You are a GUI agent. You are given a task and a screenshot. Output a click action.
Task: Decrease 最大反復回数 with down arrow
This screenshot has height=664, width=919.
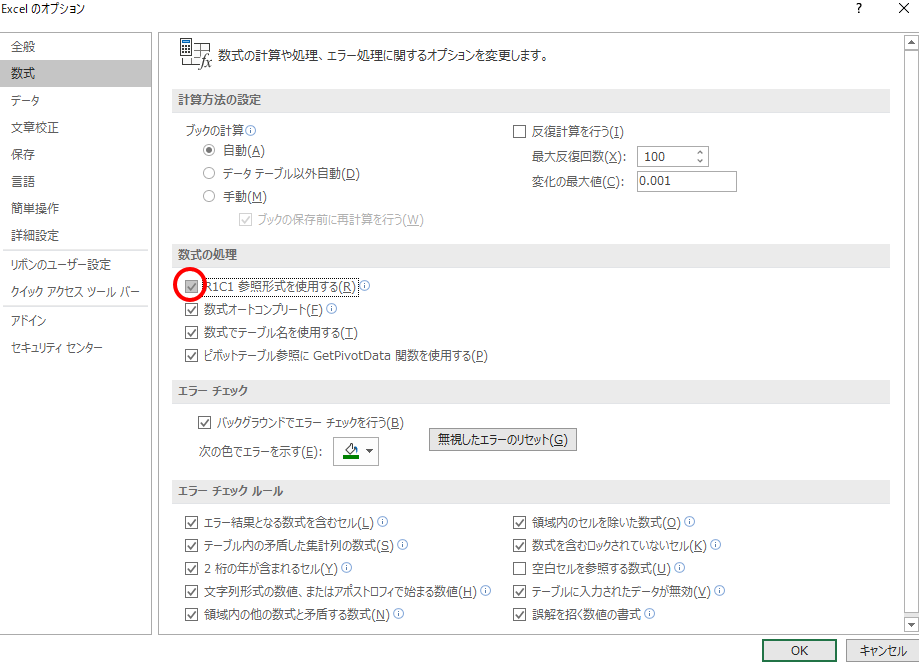pyautogui.click(x=700, y=161)
